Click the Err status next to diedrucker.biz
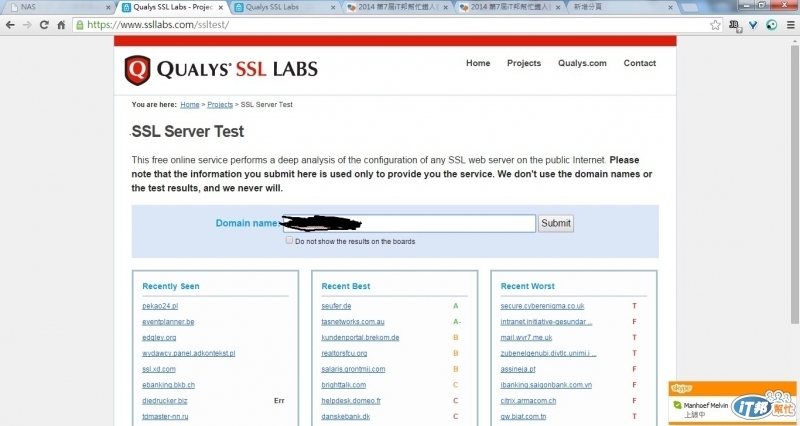 tap(279, 401)
